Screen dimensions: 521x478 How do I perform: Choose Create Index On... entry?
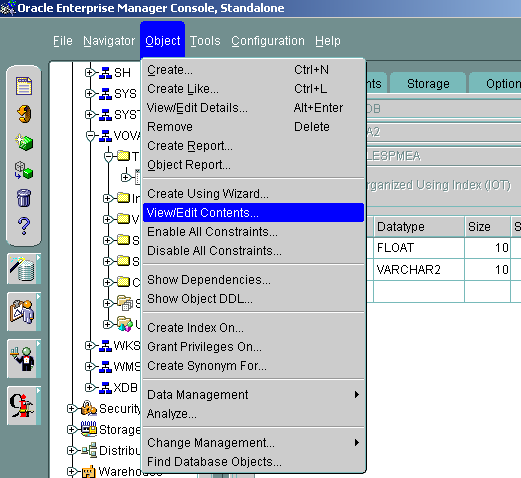tap(253, 327)
